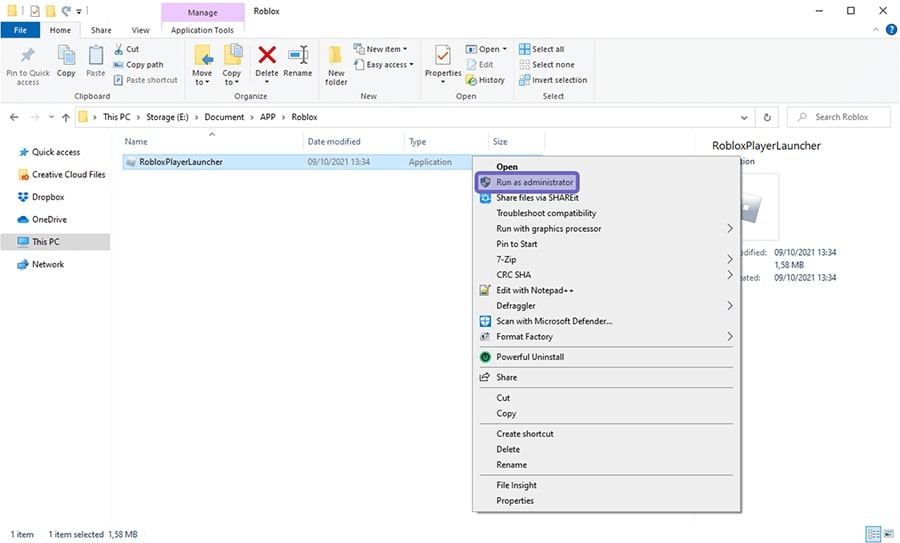The height and width of the screenshot is (543, 900).
Task: Click Edit in the Open group
Action: (480, 64)
